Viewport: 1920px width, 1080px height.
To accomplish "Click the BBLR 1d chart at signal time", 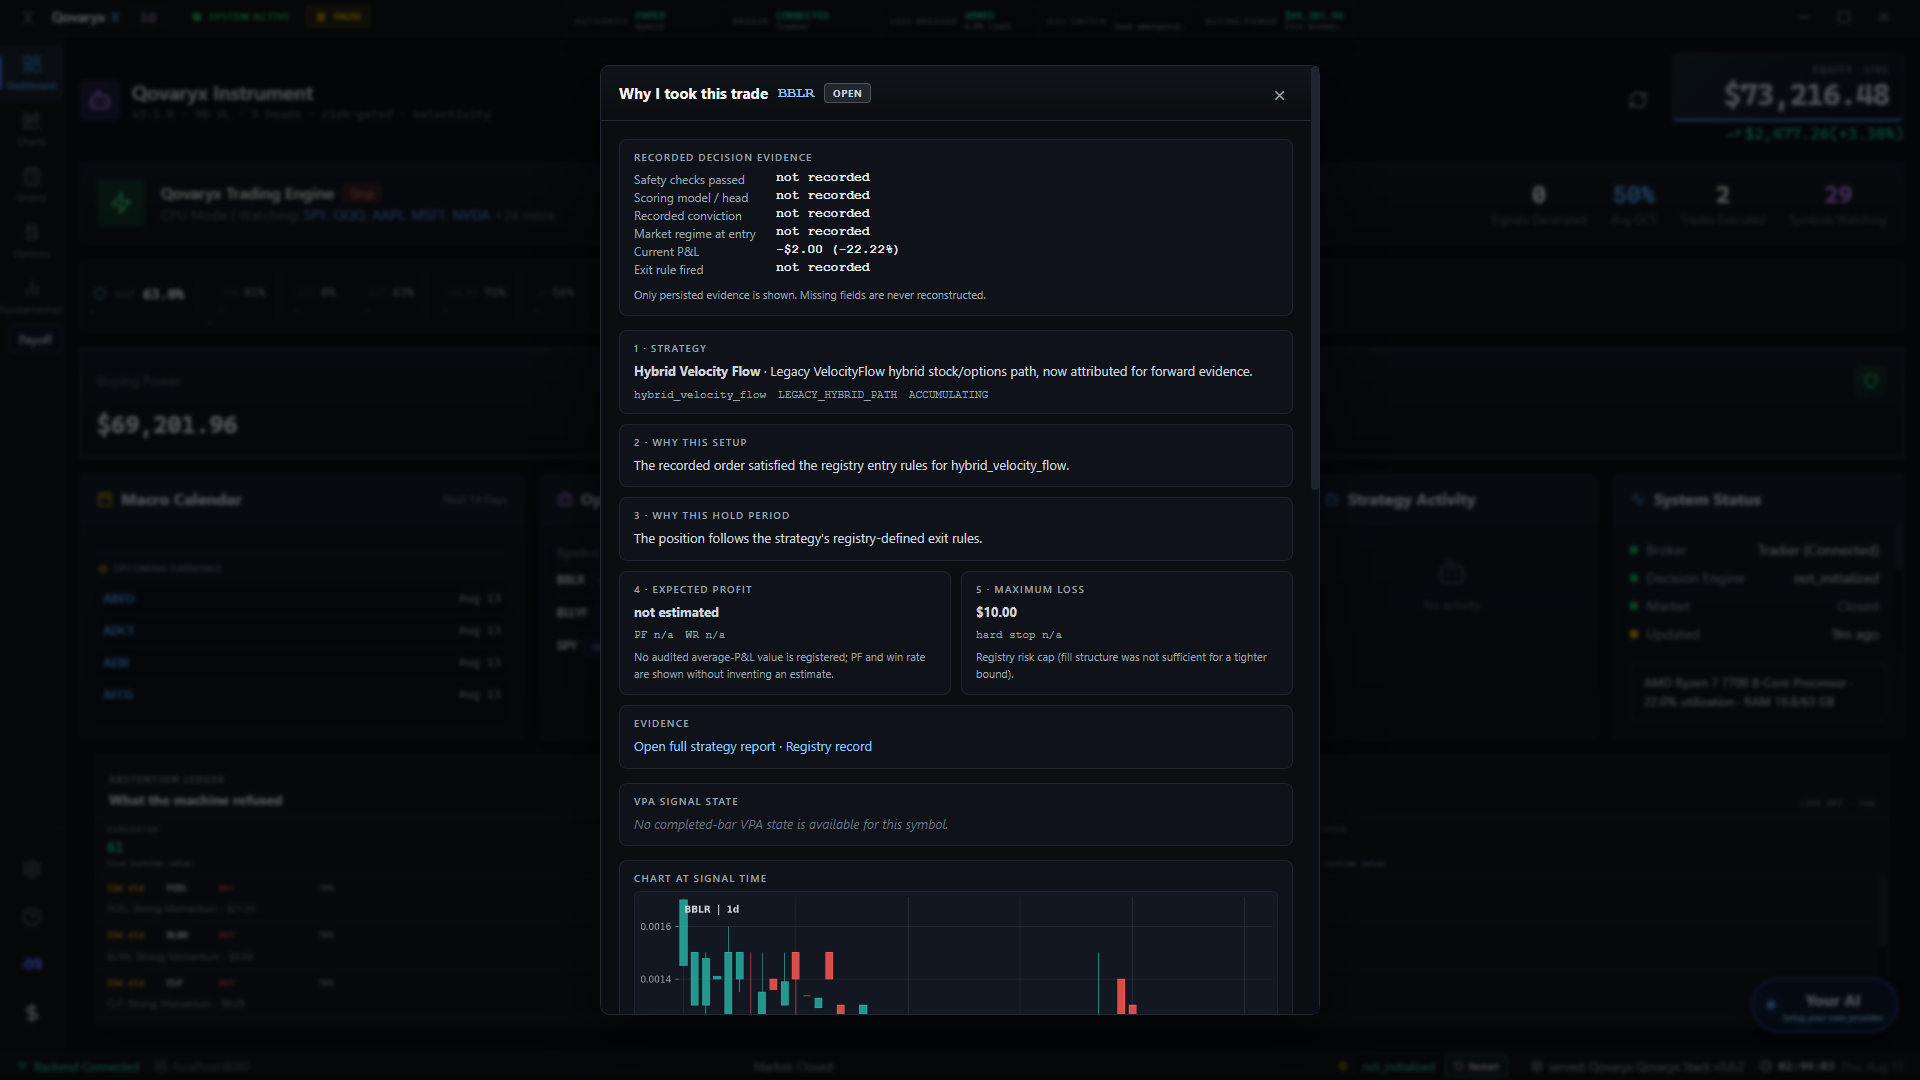I will (x=955, y=952).
